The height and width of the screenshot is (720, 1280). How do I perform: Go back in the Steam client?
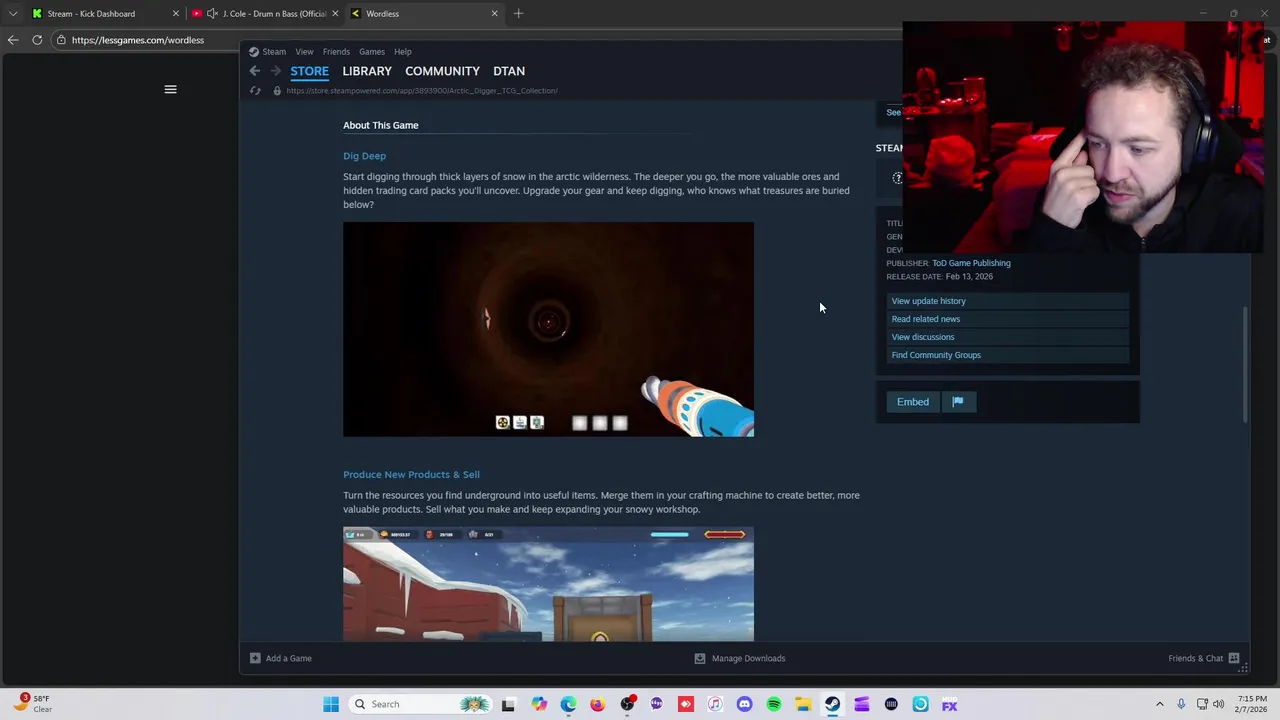tap(254, 71)
